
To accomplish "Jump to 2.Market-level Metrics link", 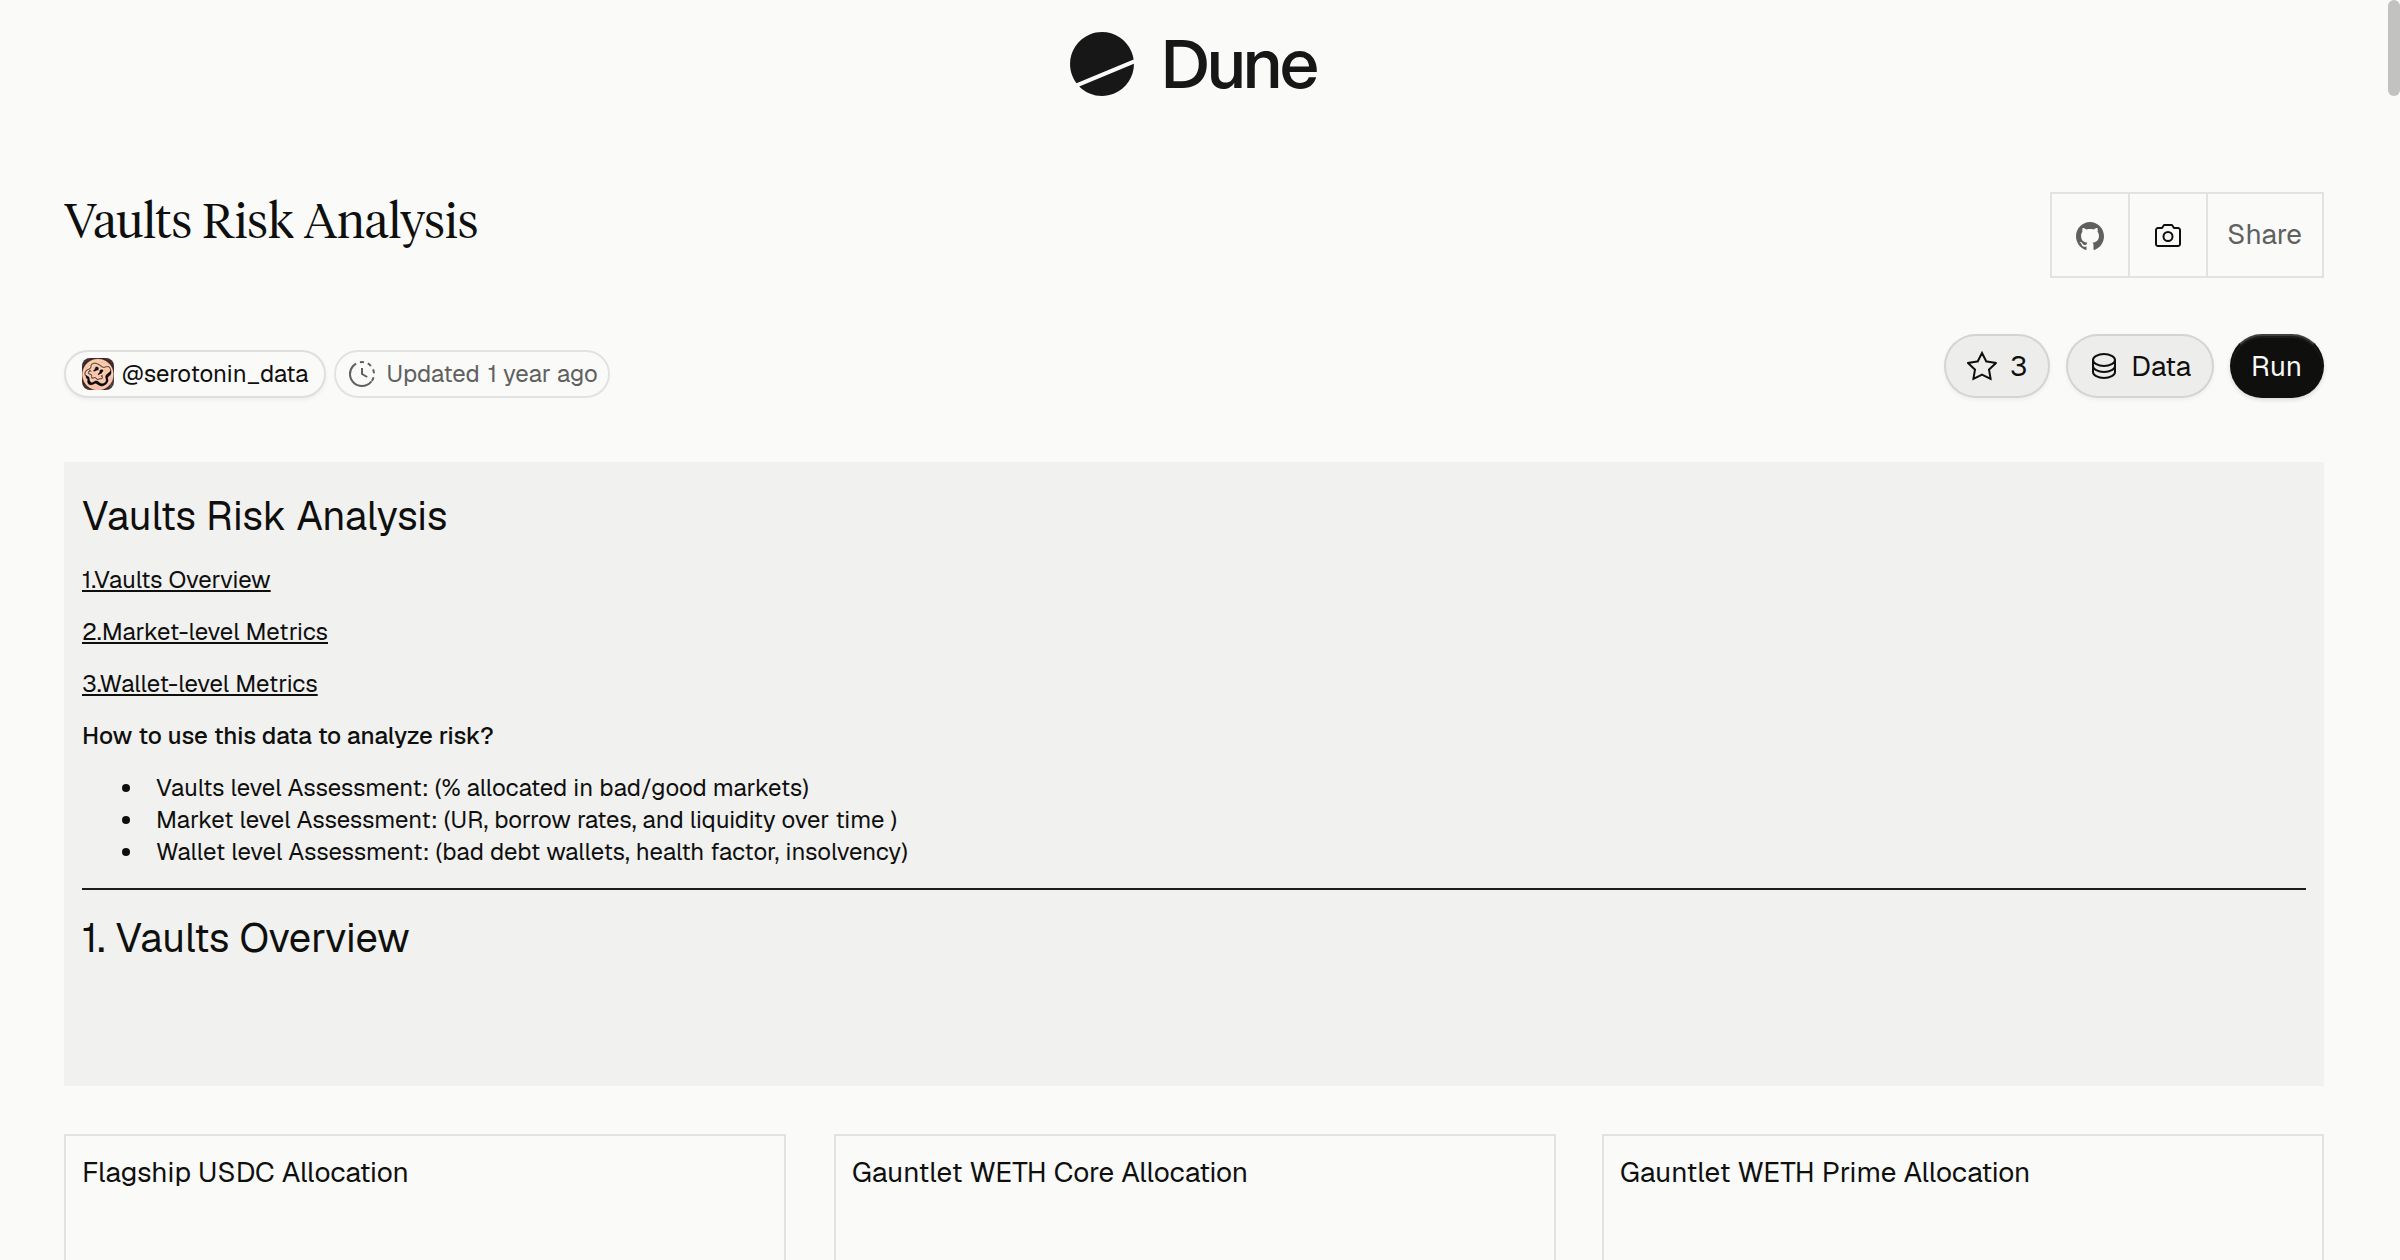I will 205,632.
